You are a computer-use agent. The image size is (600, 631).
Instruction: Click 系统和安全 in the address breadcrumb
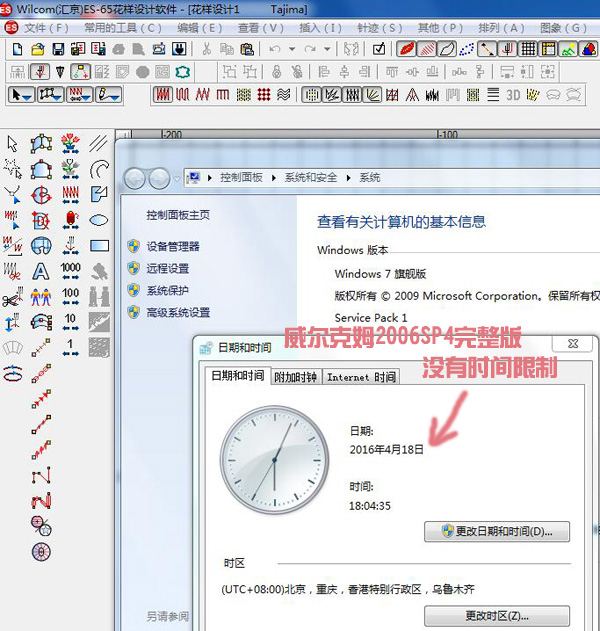pos(311,177)
